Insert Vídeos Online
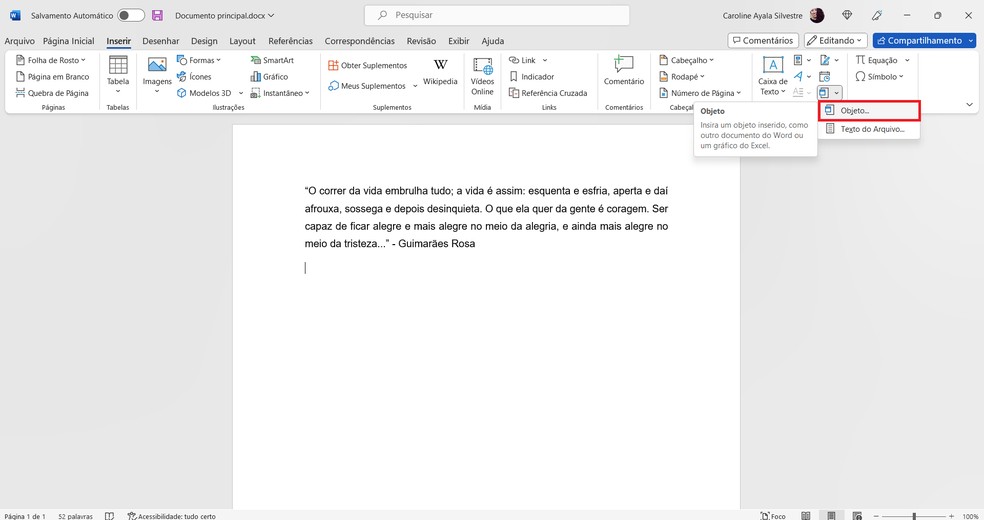The height and width of the screenshot is (520, 984). pos(482,76)
